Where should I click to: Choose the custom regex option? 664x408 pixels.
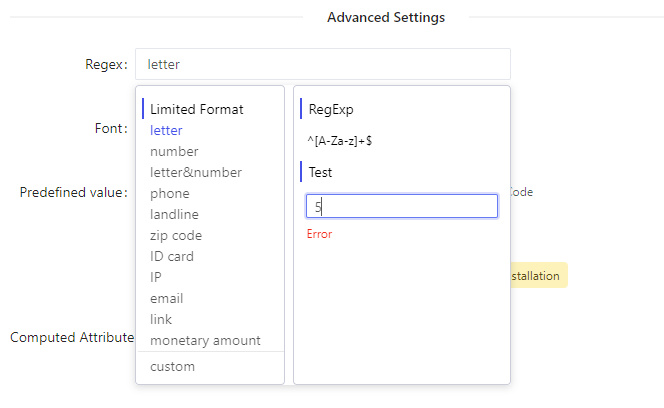[x=172, y=366]
